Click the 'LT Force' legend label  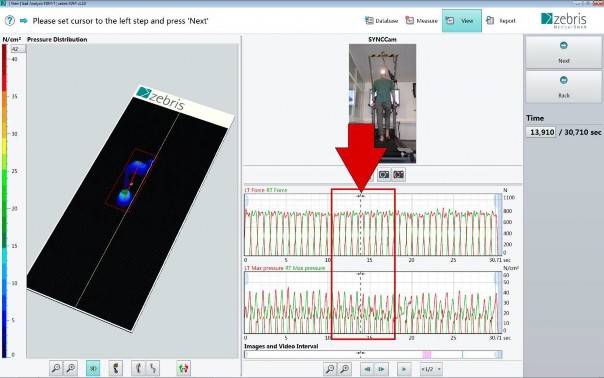coord(255,190)
